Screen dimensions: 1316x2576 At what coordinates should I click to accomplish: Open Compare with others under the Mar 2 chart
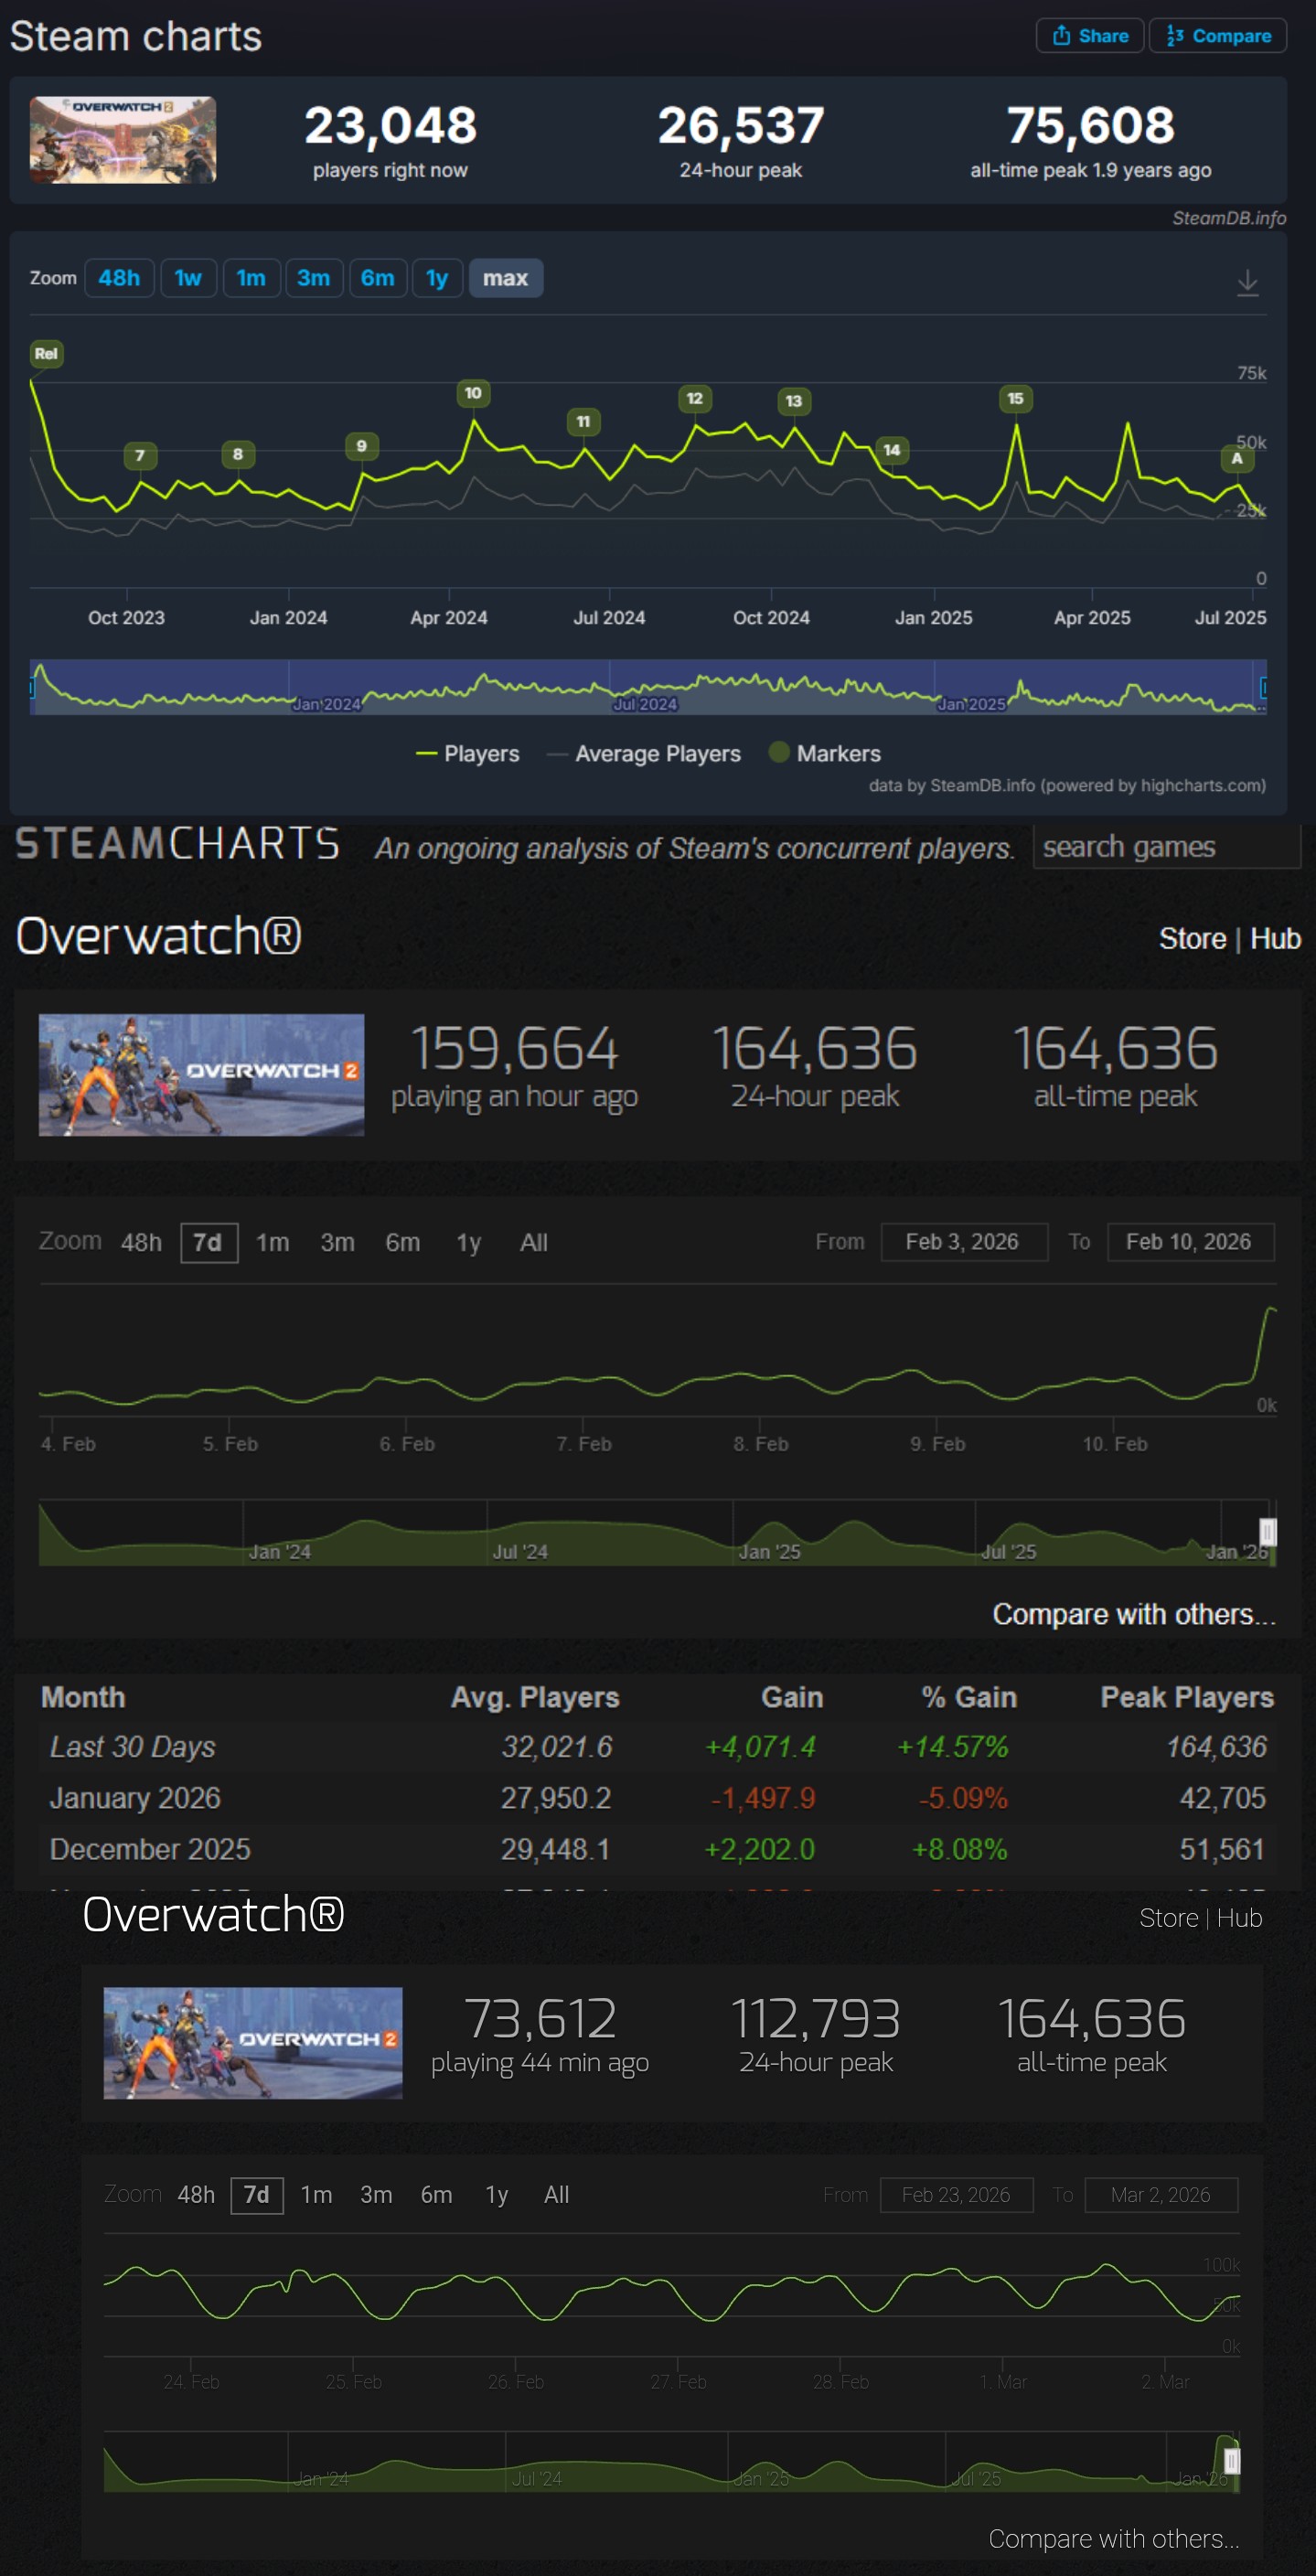tap(1113, 2539)
